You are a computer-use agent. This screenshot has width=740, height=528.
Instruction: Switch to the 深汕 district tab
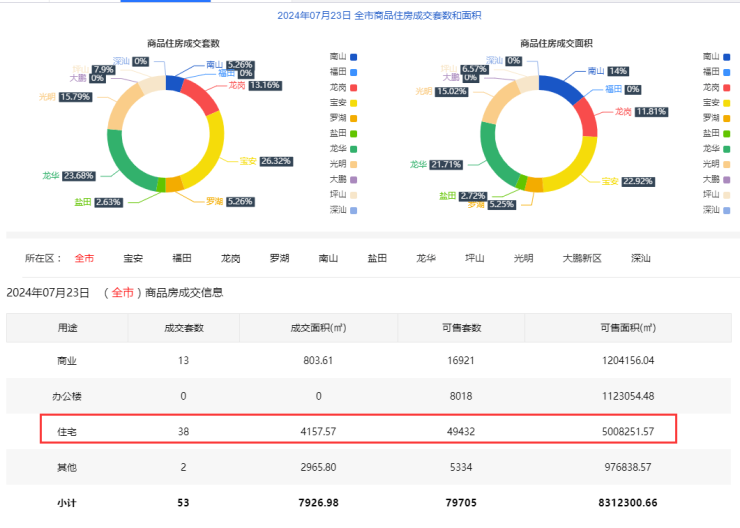click(641, 258)
